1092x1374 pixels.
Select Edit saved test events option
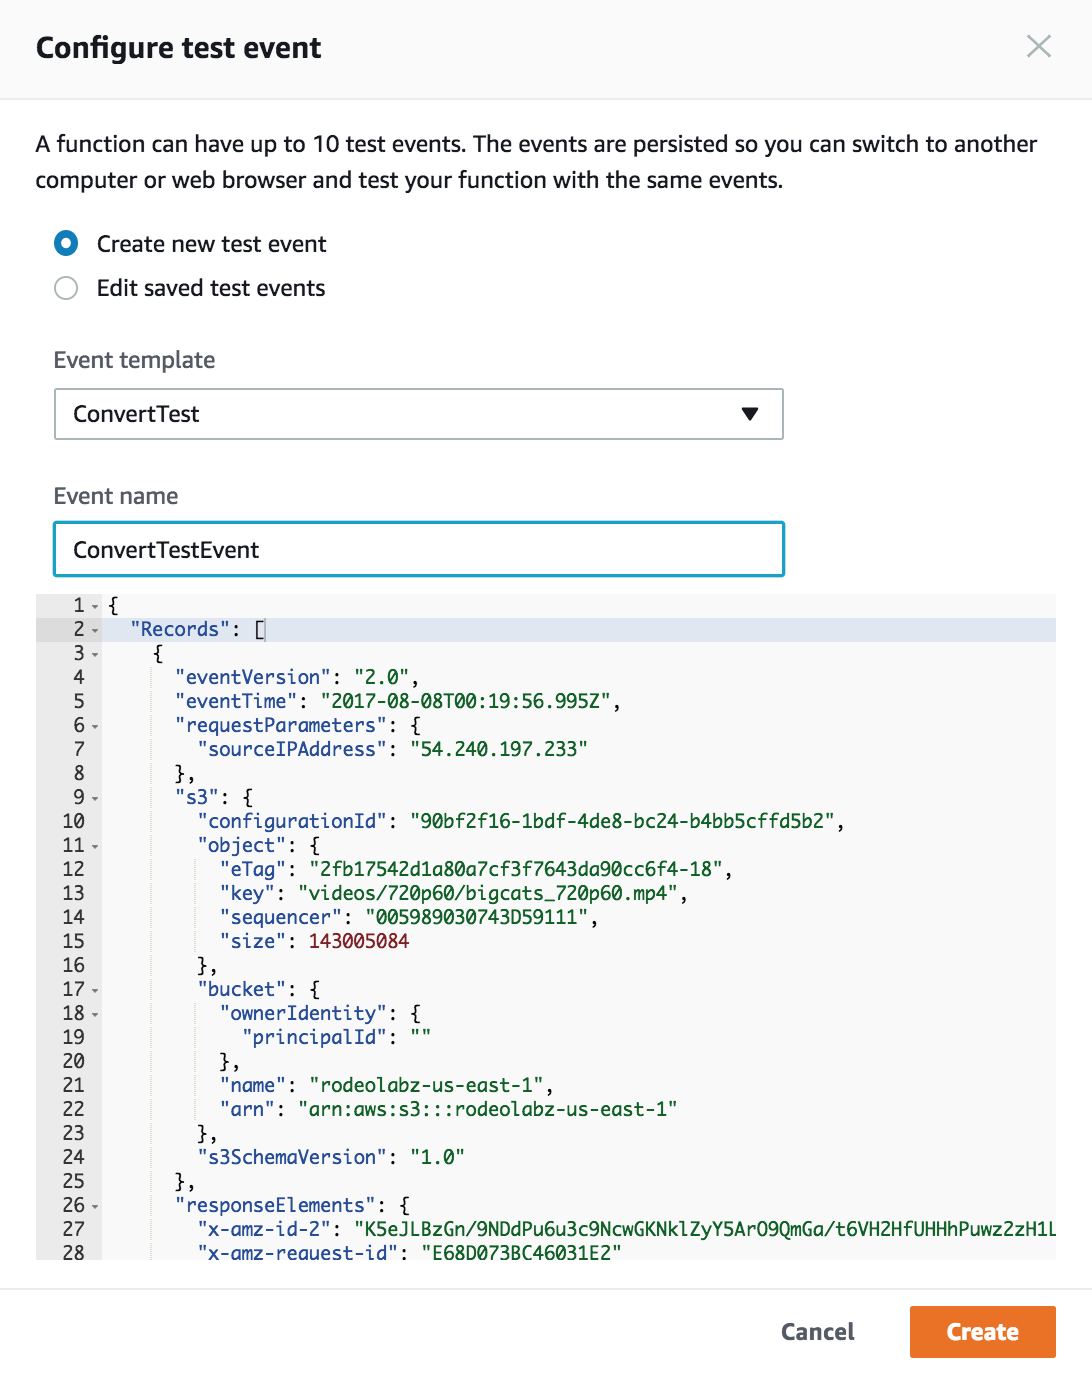click(x=66, y=288)
